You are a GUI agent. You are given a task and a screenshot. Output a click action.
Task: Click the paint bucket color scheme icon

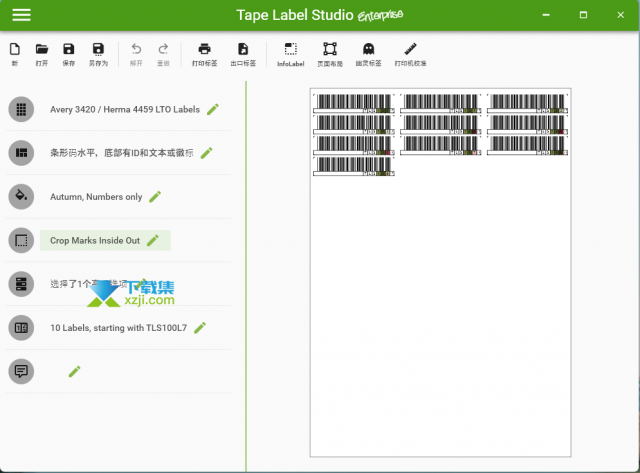(x=21, y=196)
